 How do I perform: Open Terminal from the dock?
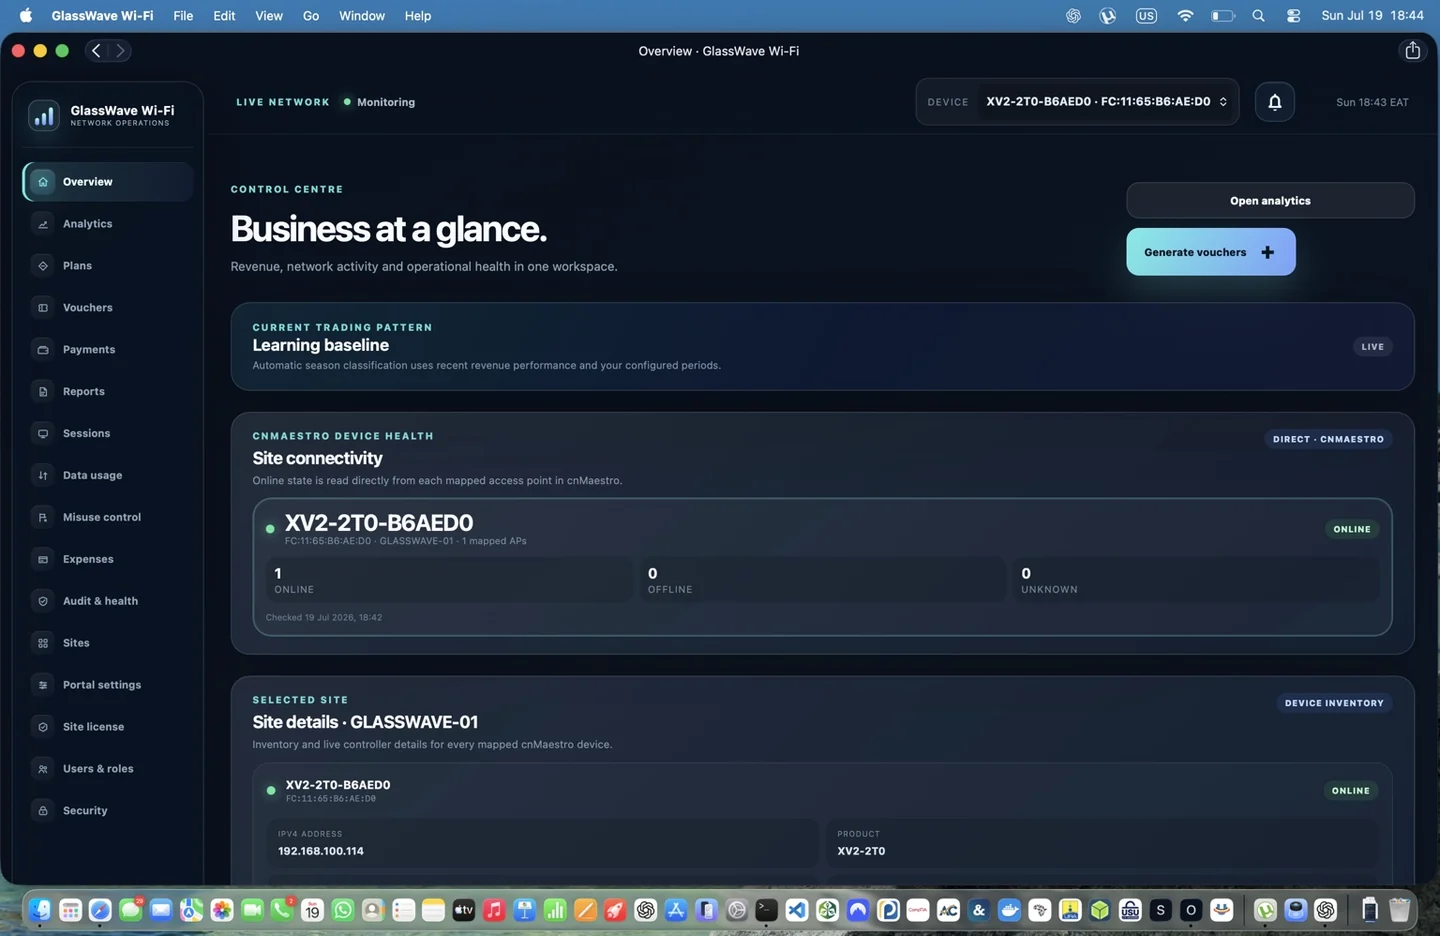pos(766,910)
